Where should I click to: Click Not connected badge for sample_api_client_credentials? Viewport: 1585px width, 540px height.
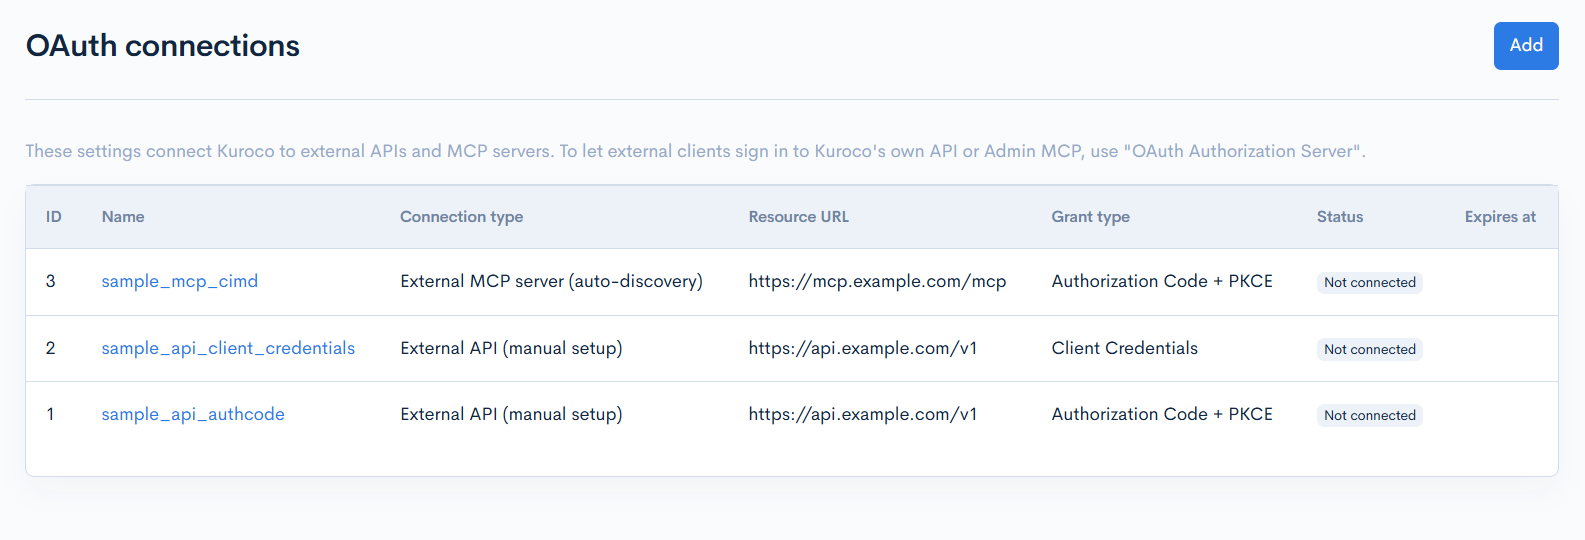click(x=1370, y=349)
